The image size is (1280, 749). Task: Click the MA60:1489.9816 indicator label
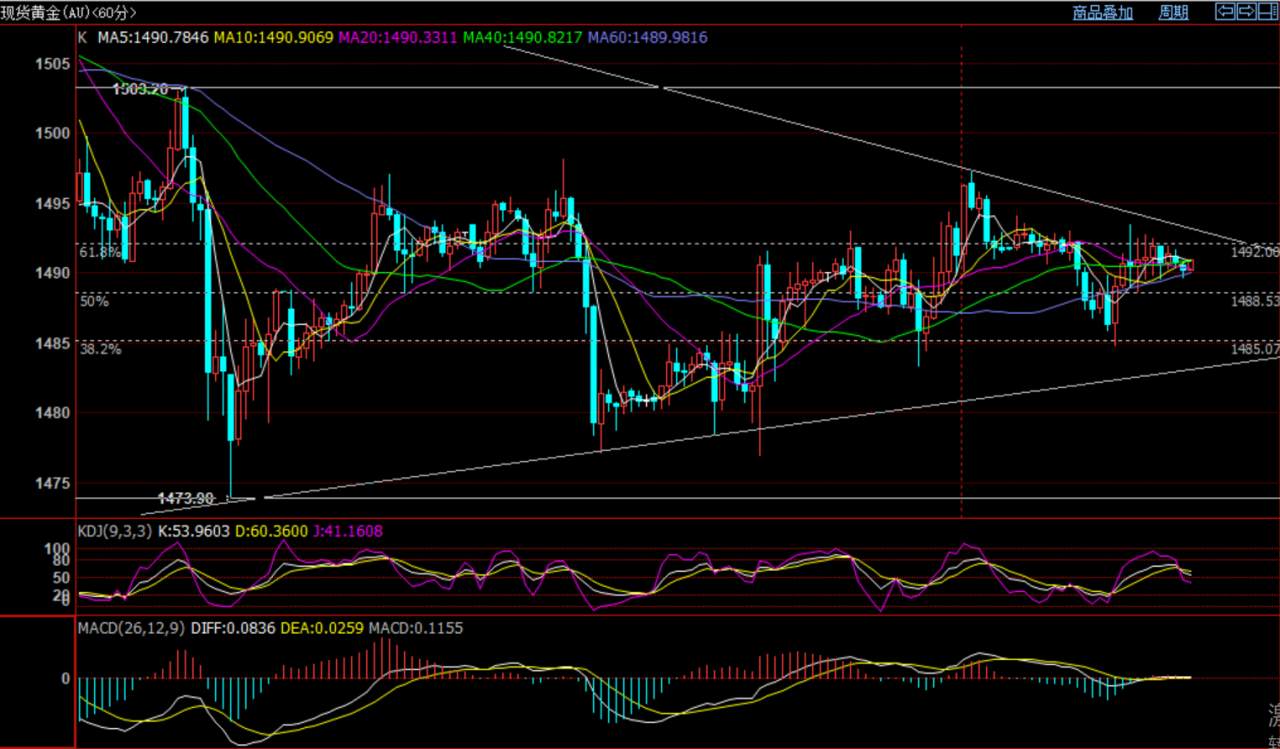pyautogui.click(x=648, y=38)
